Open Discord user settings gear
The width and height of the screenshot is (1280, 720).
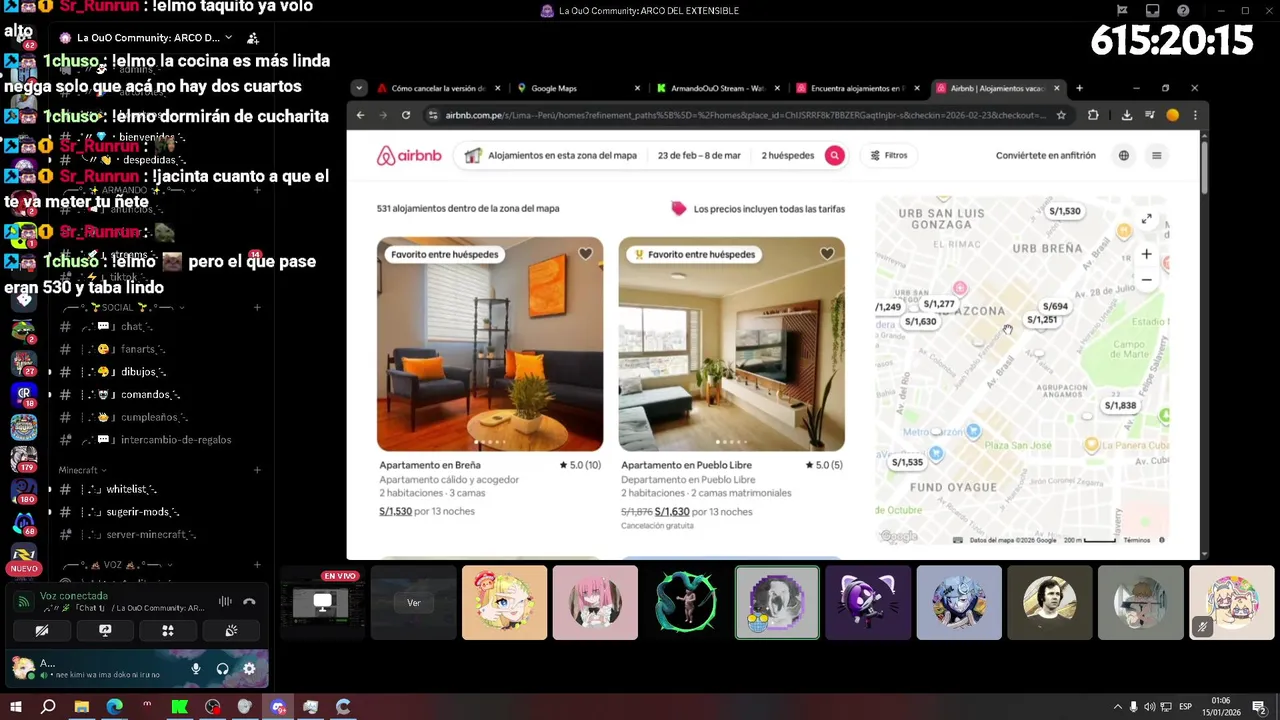click(x=249, y=668)
